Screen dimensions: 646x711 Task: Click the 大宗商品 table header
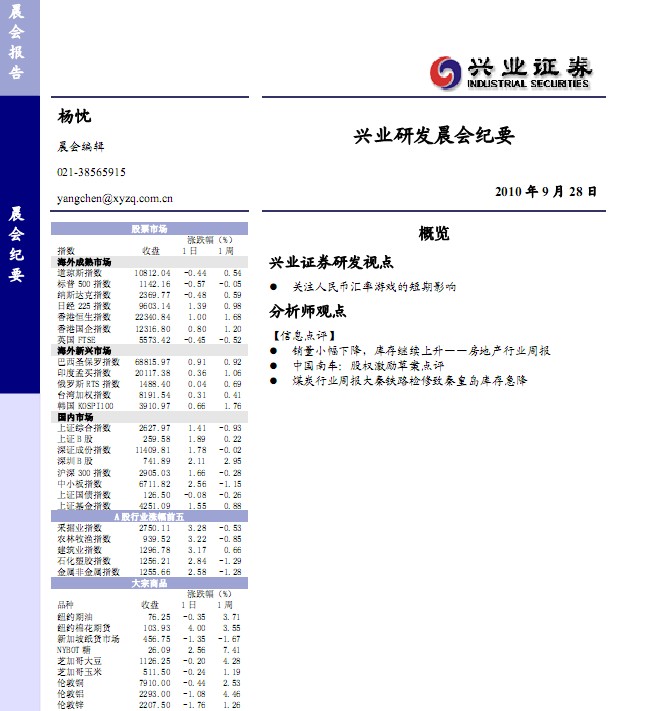tap(150, 583)
